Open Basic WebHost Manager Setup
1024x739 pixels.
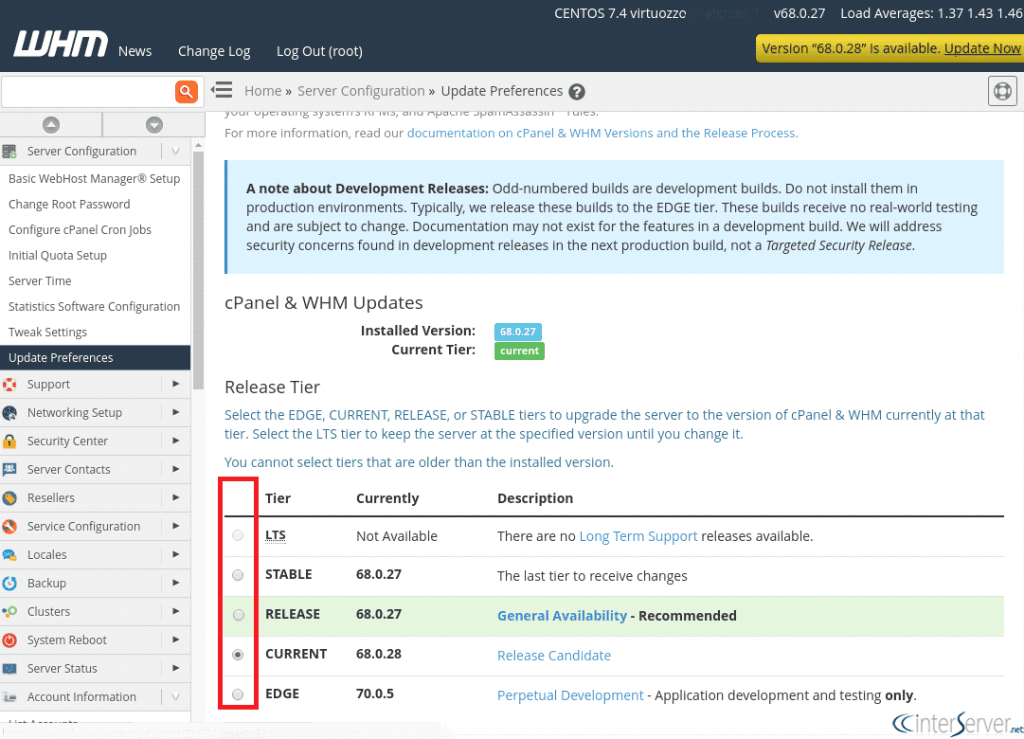94,179
